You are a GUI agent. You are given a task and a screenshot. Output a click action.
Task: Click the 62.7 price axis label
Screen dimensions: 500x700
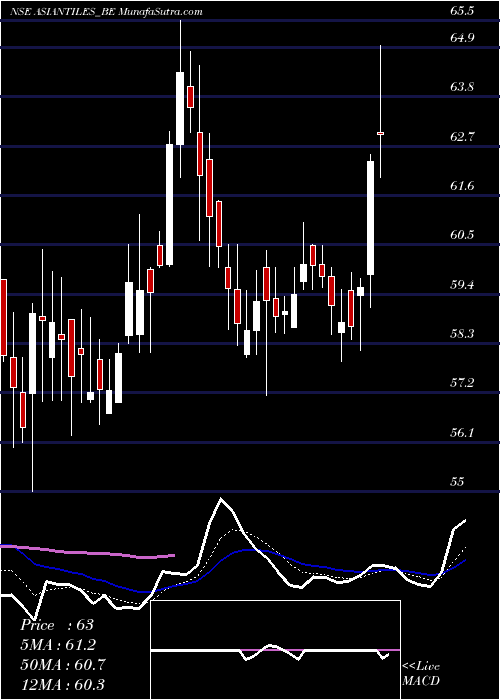click(462, 137)
